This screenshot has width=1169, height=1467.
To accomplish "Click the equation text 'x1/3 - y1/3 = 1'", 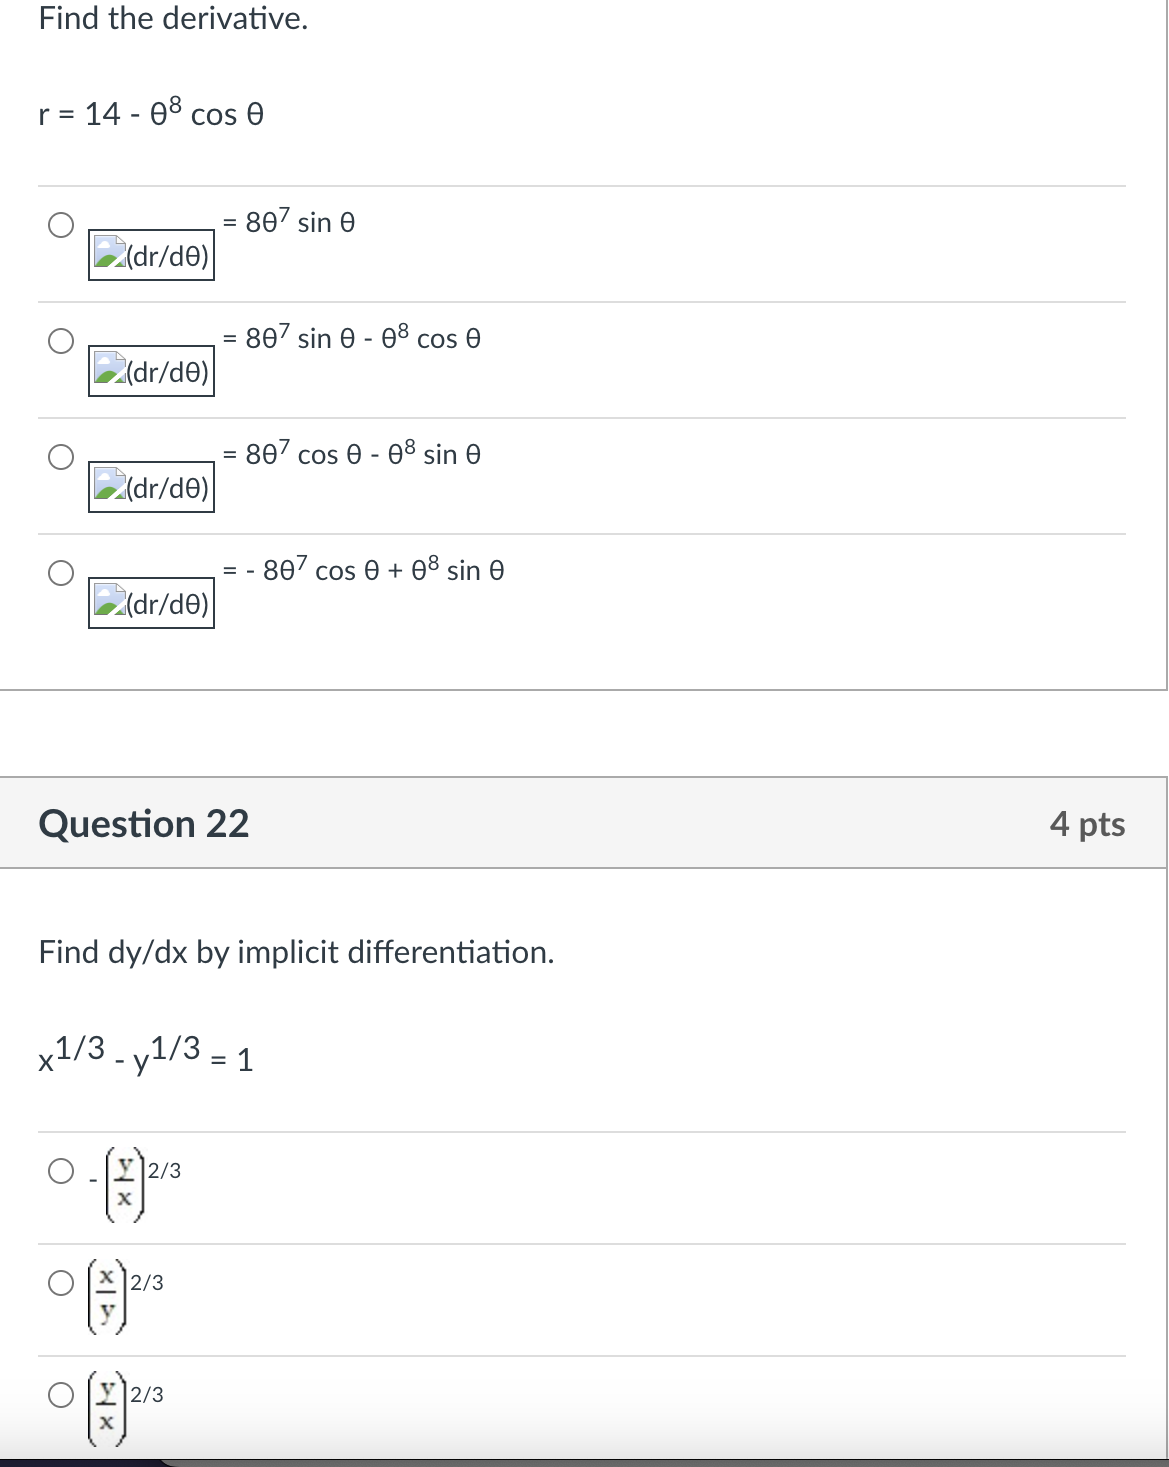I will pyautogui.click(x=145, y=1058).
